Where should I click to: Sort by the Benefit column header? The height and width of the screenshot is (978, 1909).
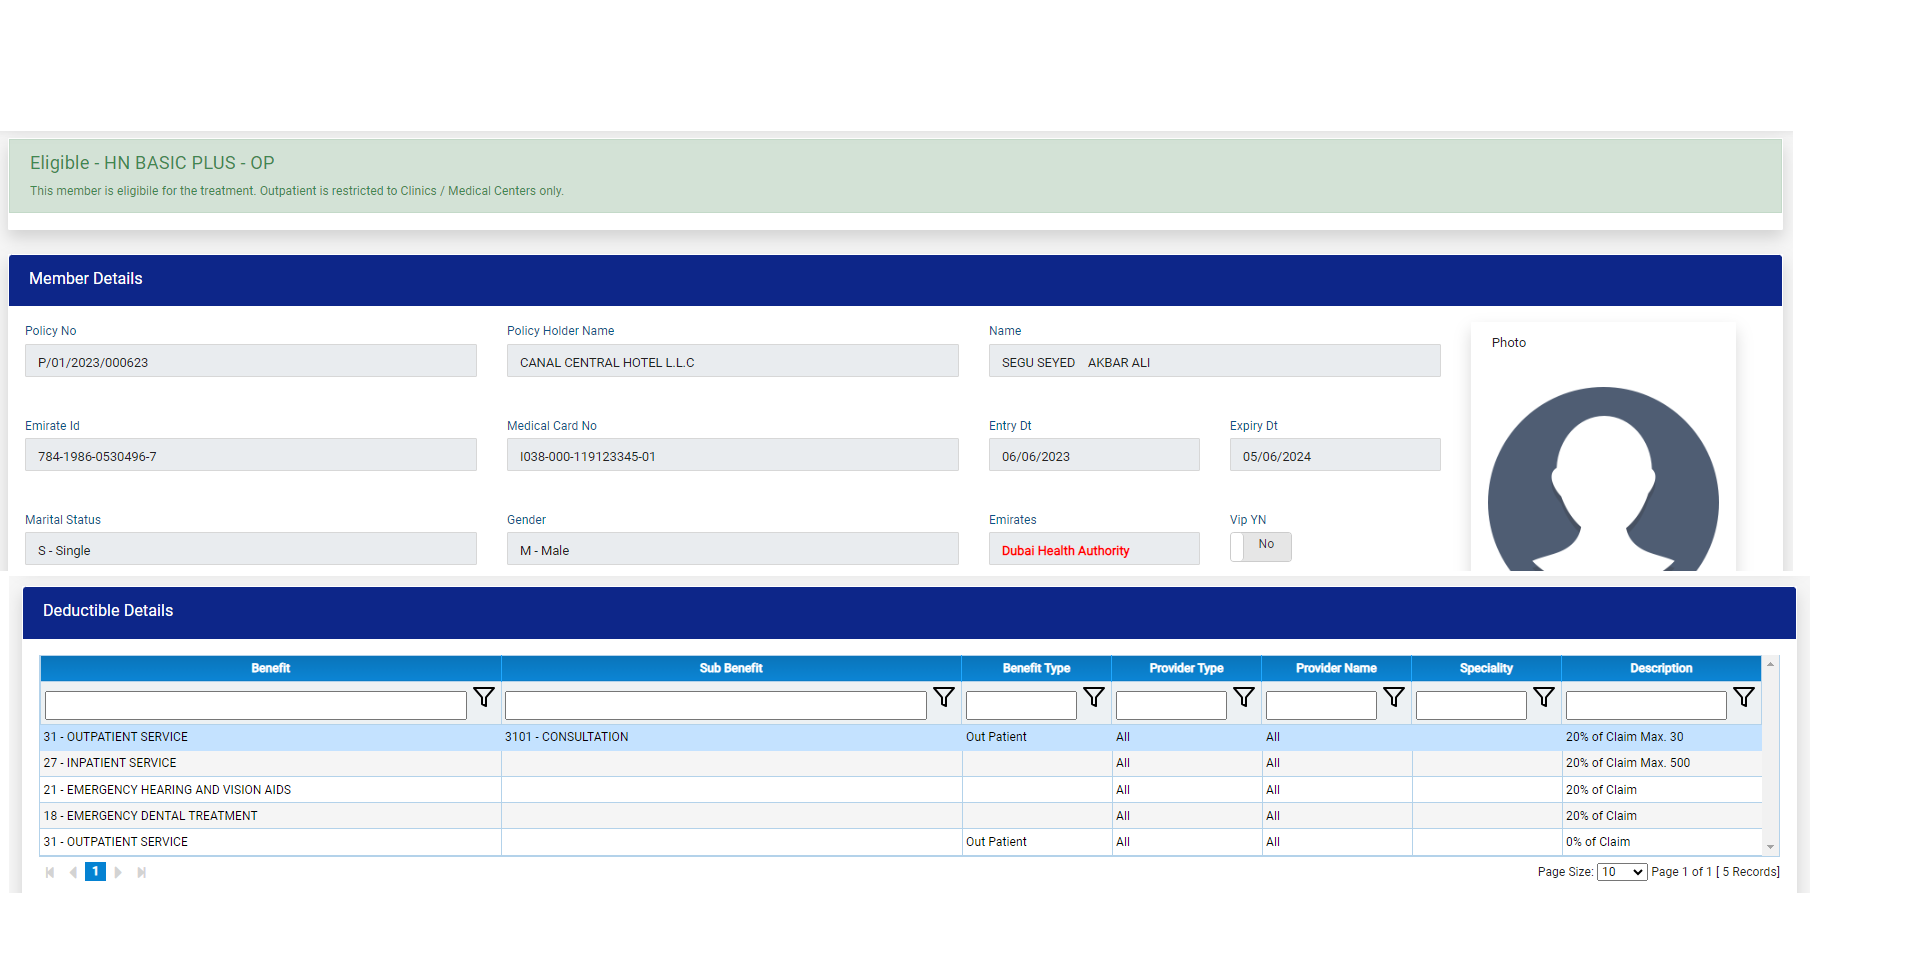pyautogui.click(x=270, y=668)
